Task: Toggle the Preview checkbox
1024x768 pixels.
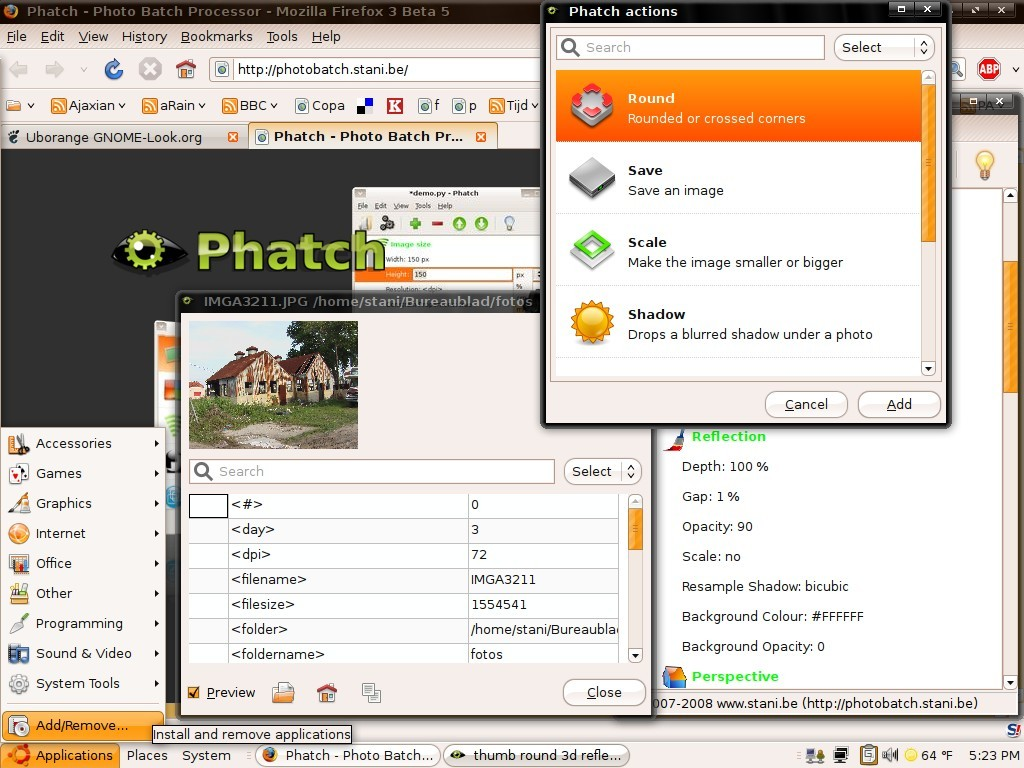Action: tap(194, 692)
